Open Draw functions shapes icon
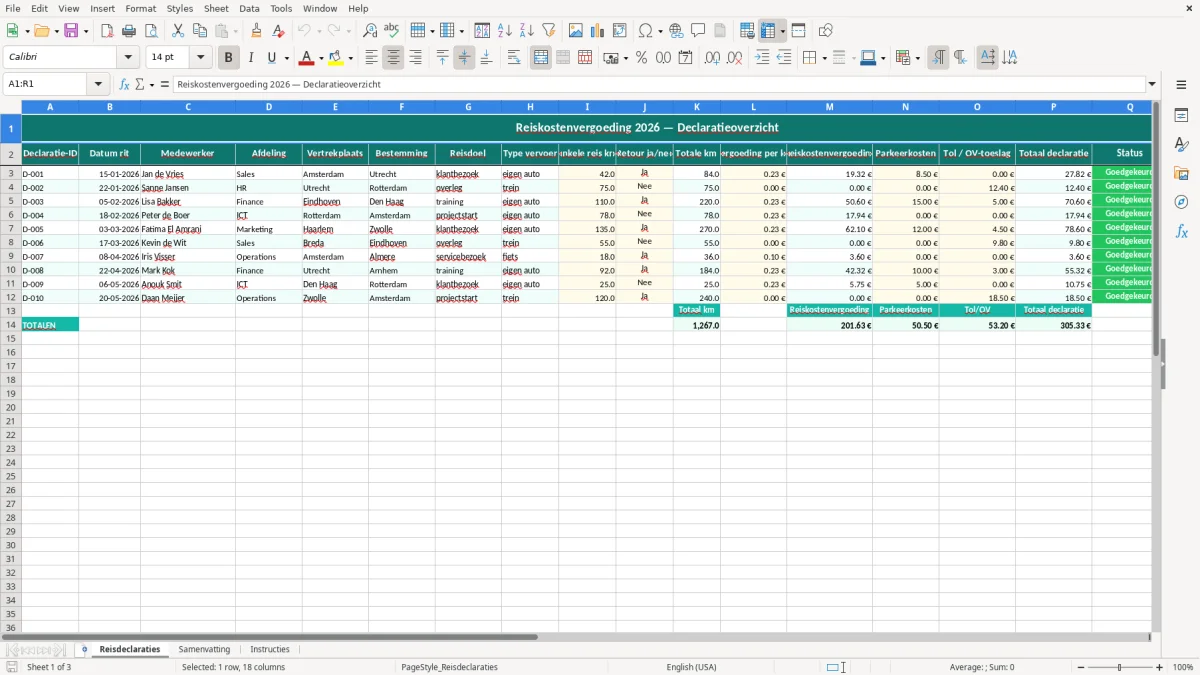 click(x=825, y=31)
